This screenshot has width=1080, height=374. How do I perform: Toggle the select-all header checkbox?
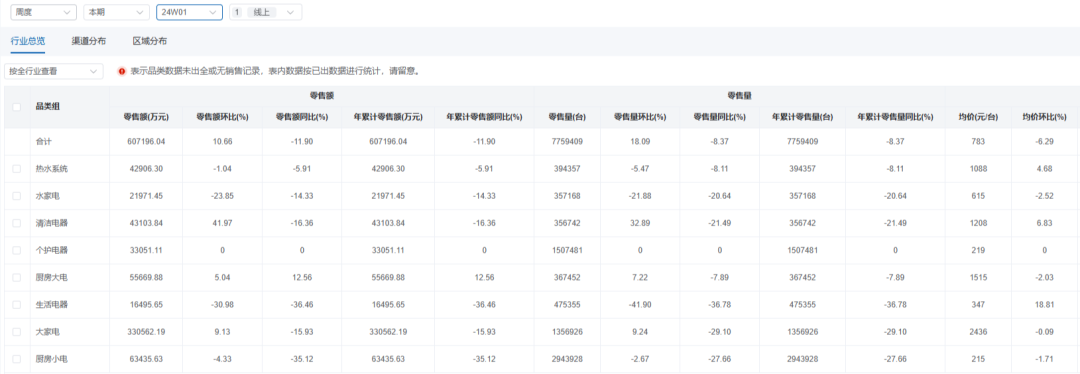(17, 107)
